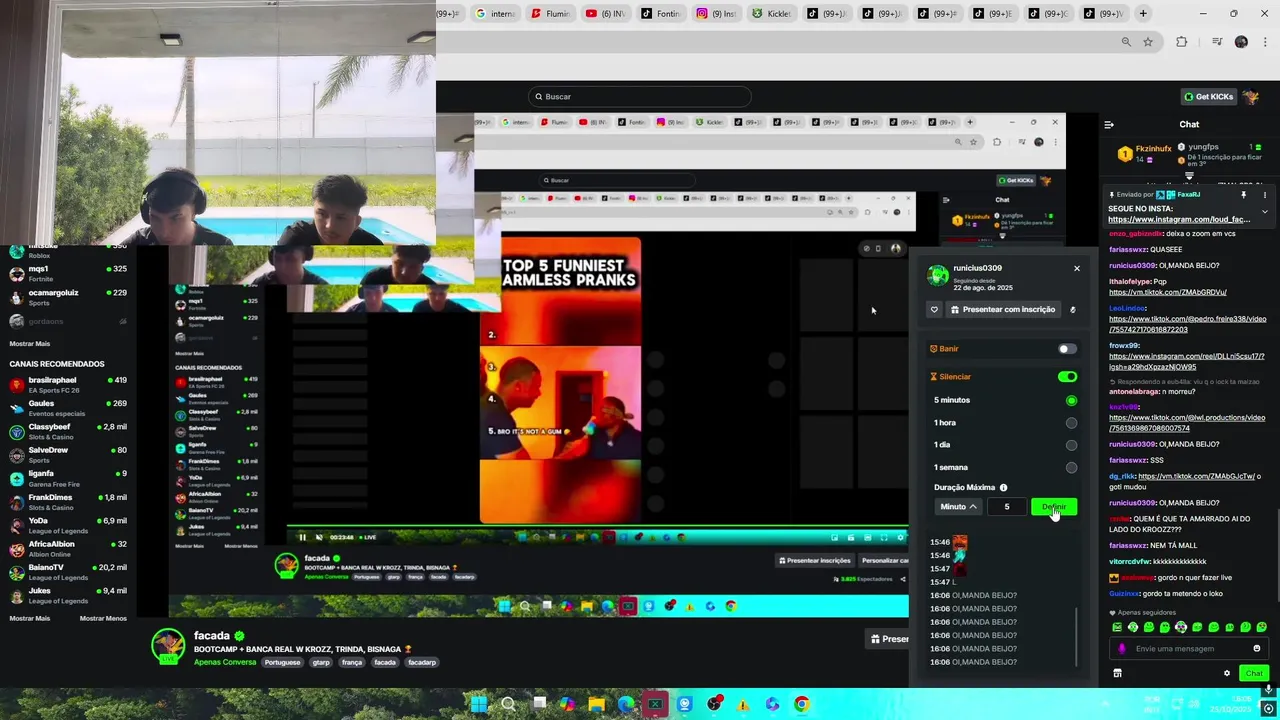Click the zoom magnifier icon in address bar
Image resolution: width=1280 pixels, height=720 pixels.
click(1126, 42)
